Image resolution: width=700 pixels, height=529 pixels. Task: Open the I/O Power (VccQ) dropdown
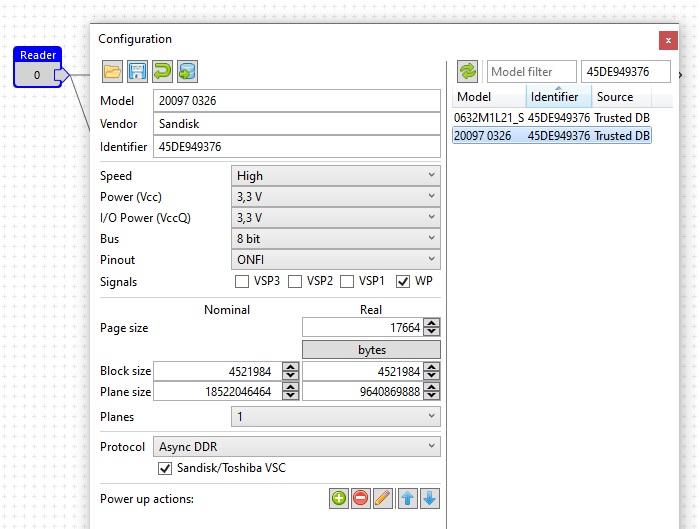coord(336,217)
